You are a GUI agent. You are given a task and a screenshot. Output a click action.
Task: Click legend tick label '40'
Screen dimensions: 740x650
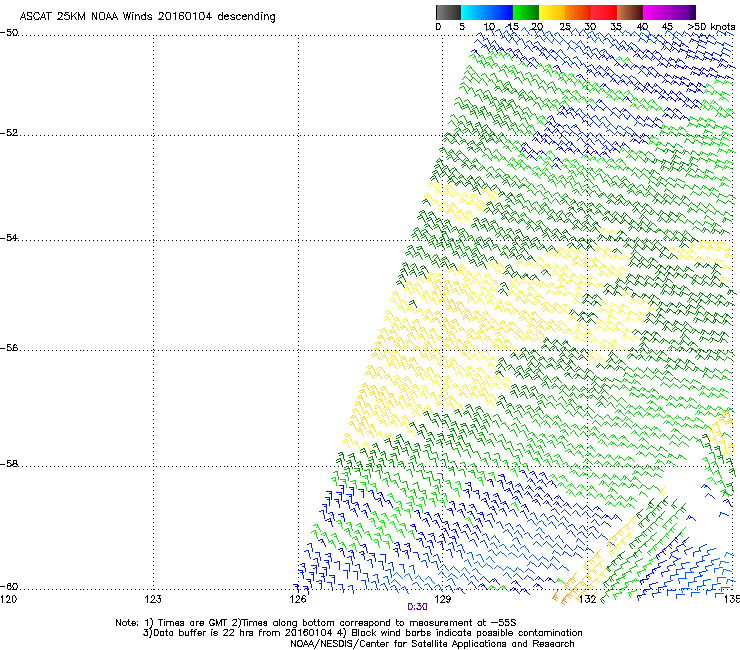[x=642, y=27]
